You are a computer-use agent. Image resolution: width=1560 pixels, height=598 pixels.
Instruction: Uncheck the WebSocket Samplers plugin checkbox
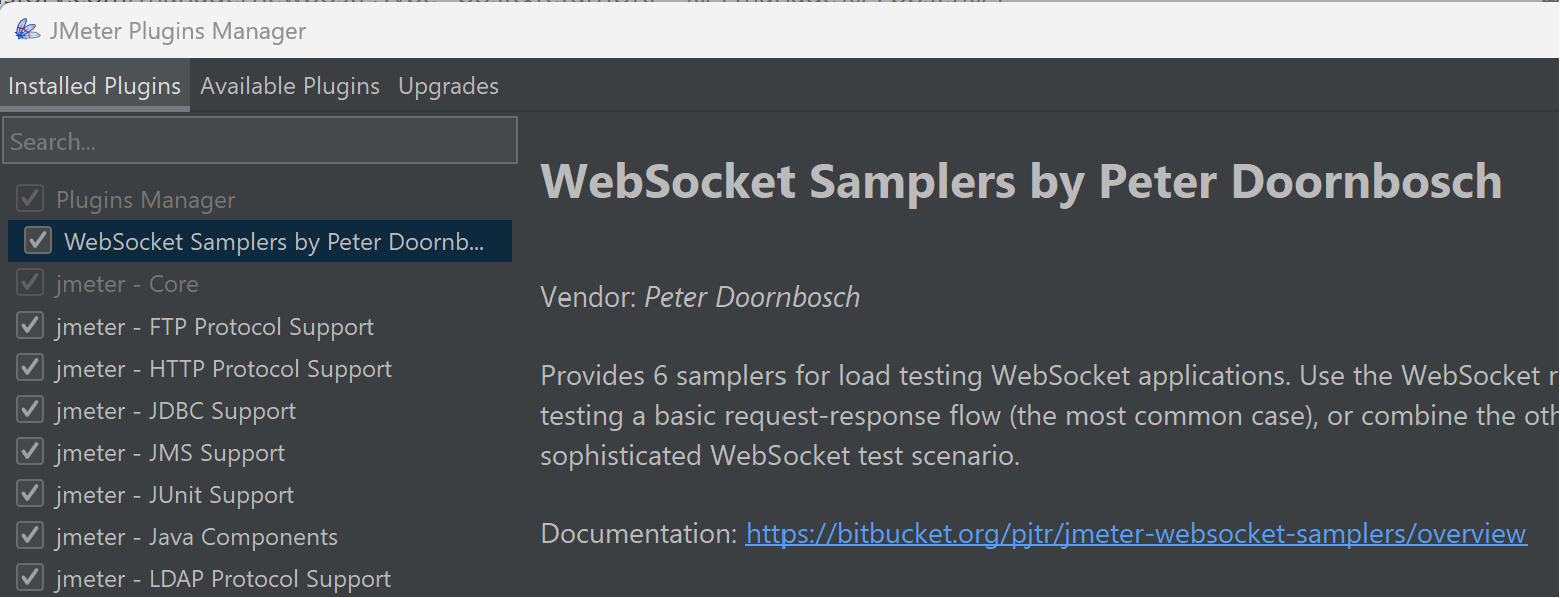pos(38,241)
